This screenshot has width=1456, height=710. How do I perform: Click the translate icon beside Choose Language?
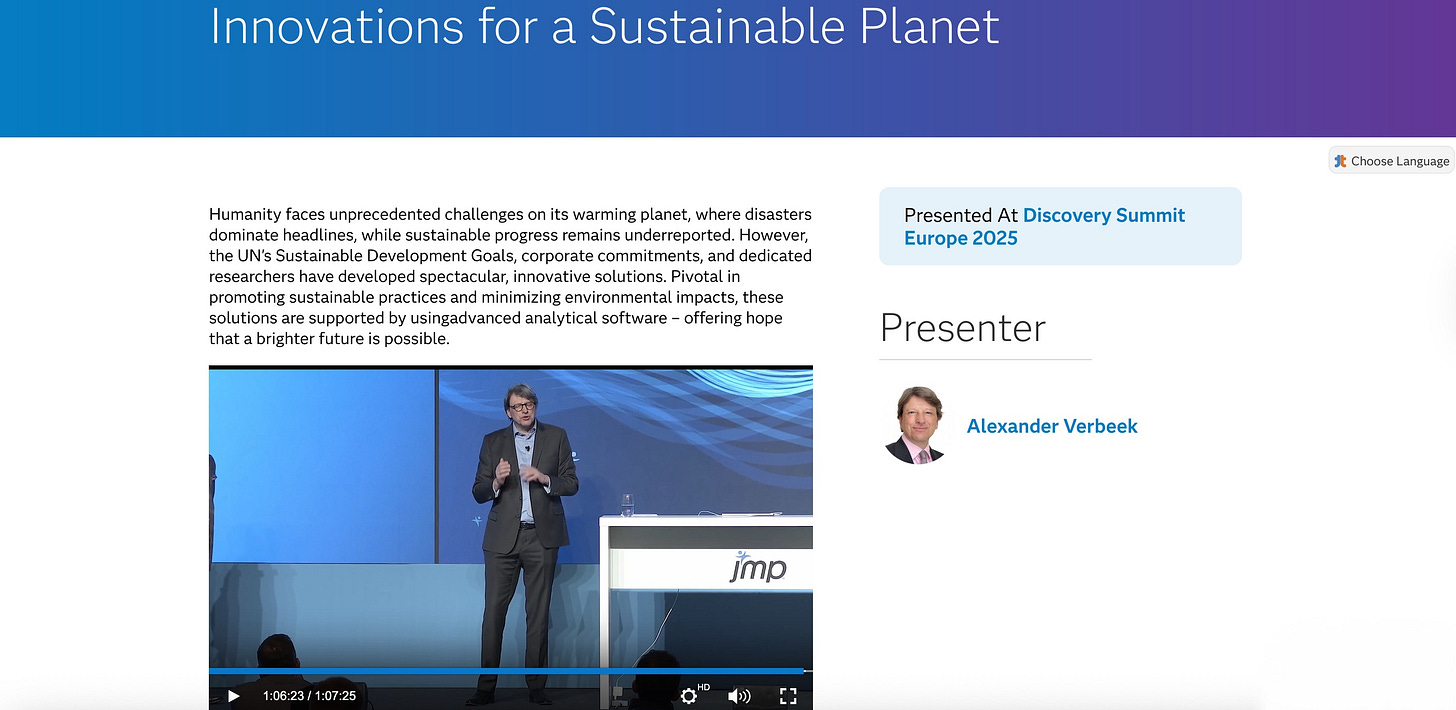click(1341, 161)
